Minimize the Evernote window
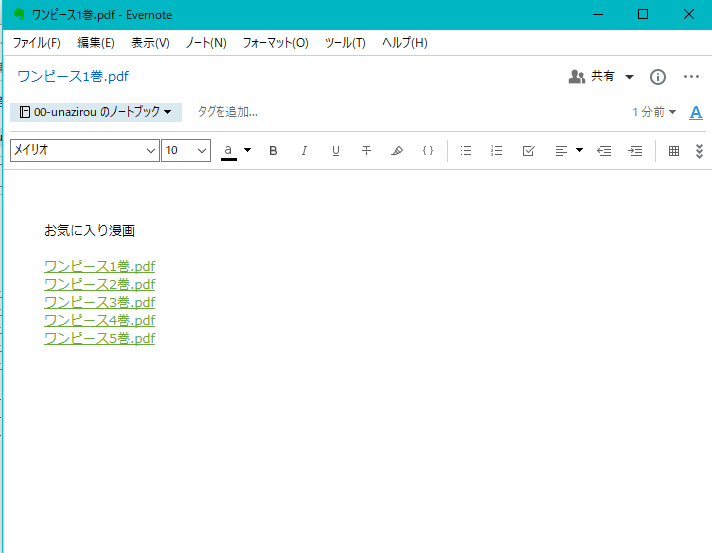Screen dimensions: 712x553 598,15
